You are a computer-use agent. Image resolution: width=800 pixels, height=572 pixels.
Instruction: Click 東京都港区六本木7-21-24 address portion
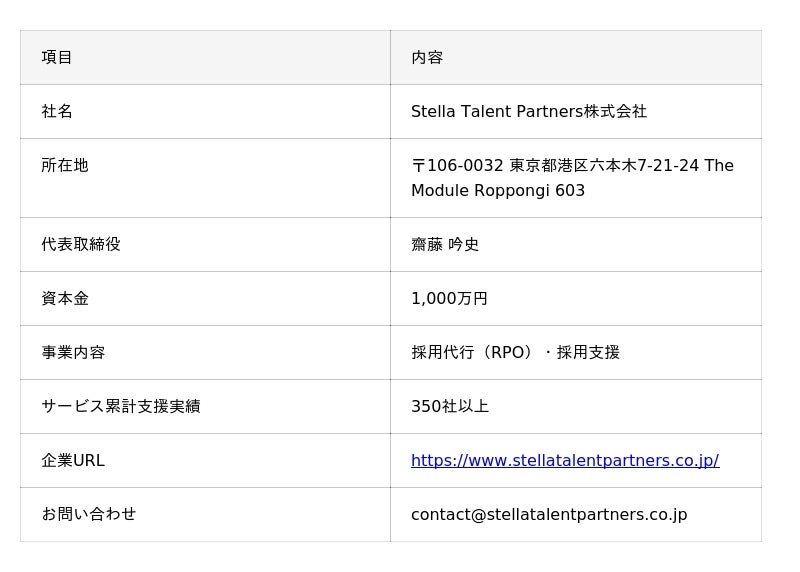tap(604, 165)
